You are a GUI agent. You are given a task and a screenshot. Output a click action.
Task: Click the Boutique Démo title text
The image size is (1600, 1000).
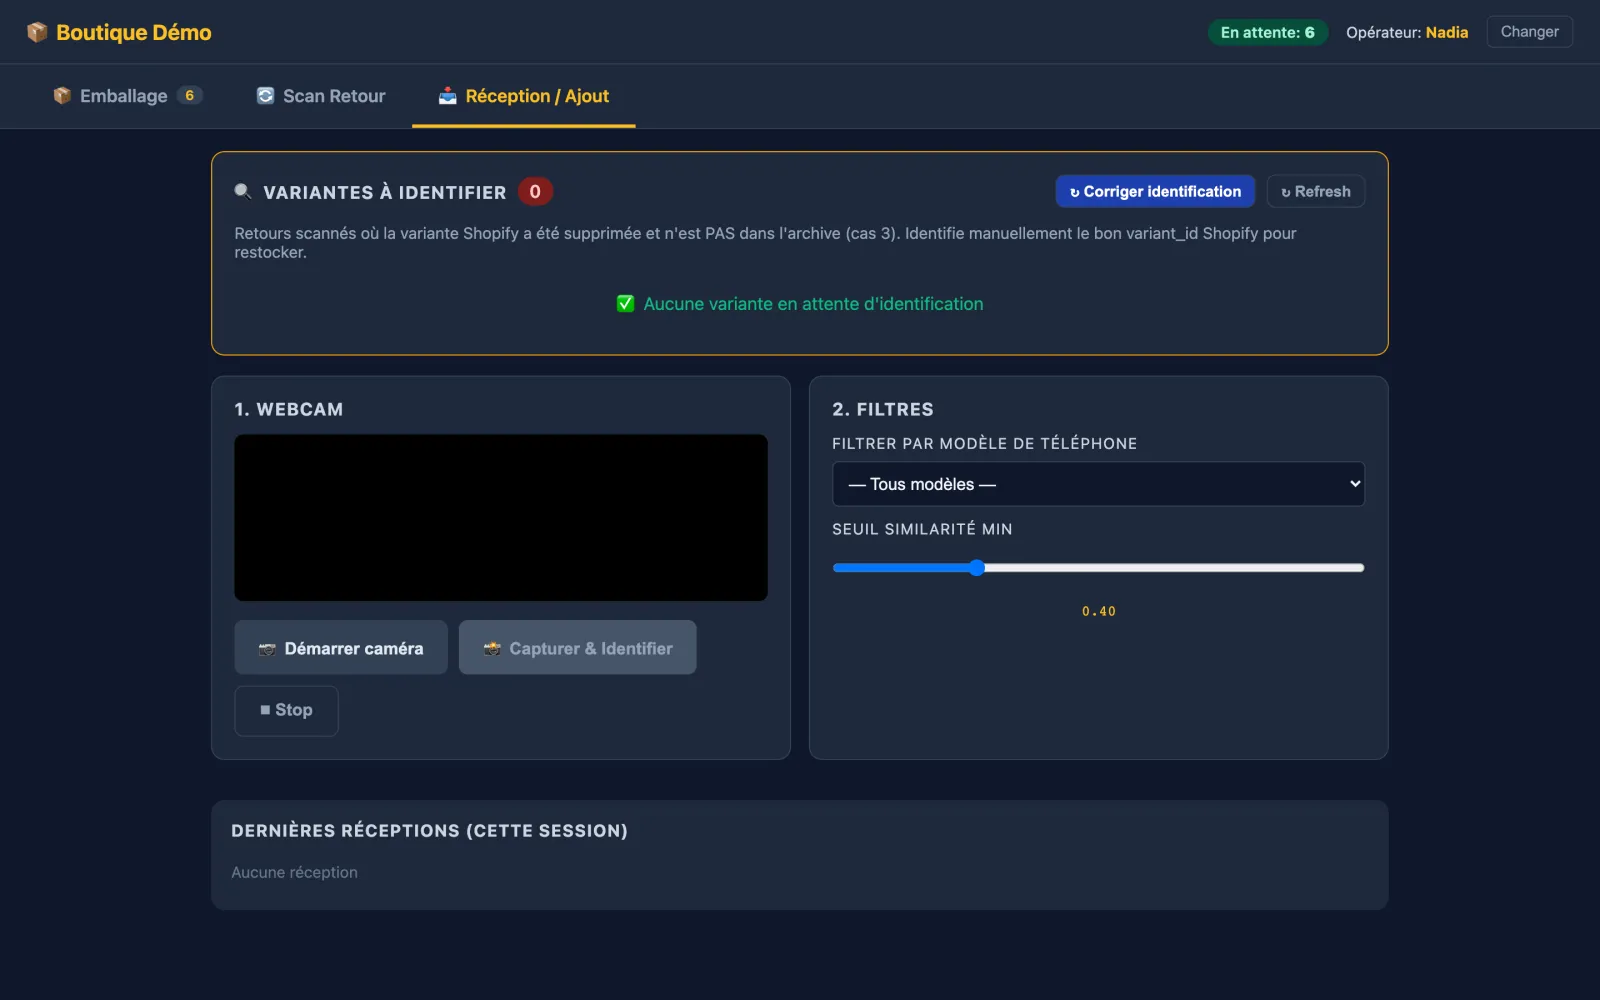[134, 32]
